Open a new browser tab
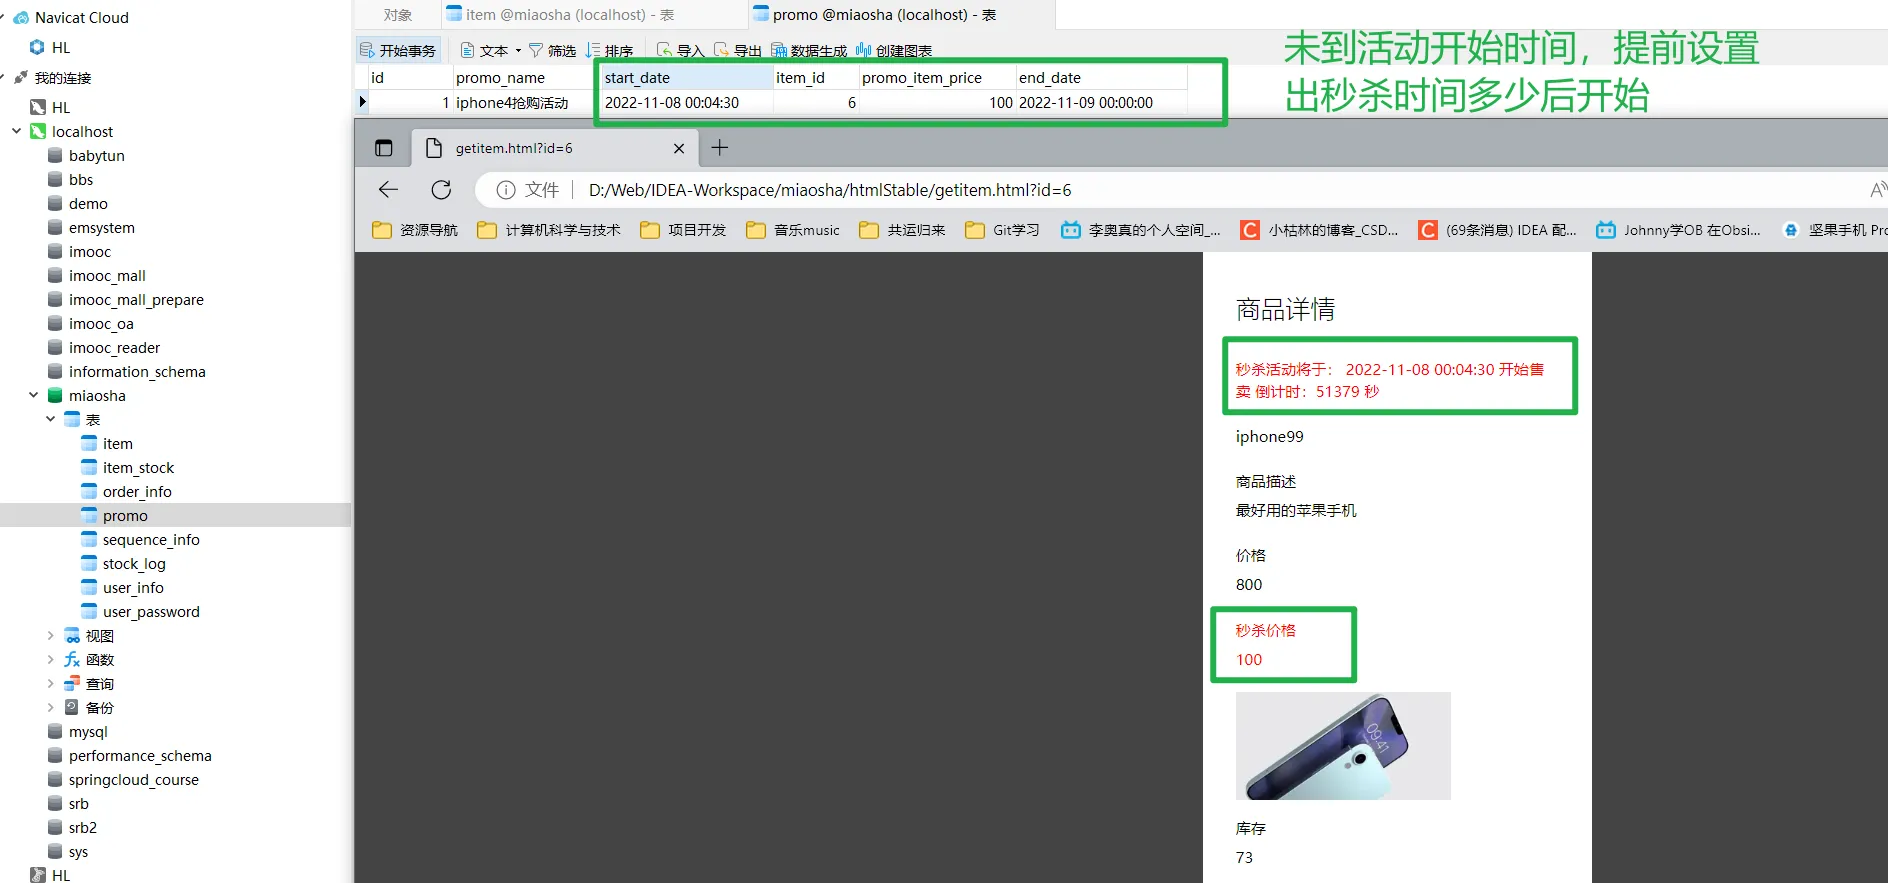The width and height of the screenshot is (1888, 883). 719,148
